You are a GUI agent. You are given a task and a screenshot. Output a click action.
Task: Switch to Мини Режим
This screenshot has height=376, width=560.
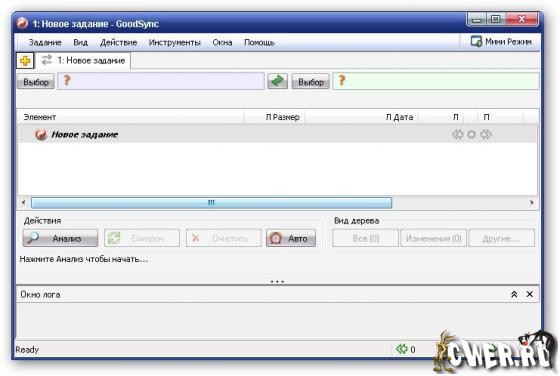pos(501,42)
